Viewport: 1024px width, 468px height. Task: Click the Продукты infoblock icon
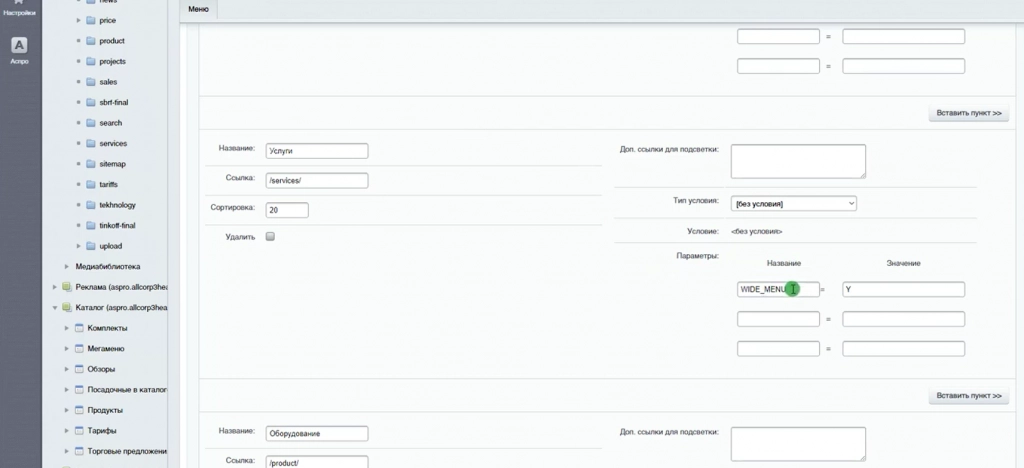pyautogui.click(x=79, y=411)
